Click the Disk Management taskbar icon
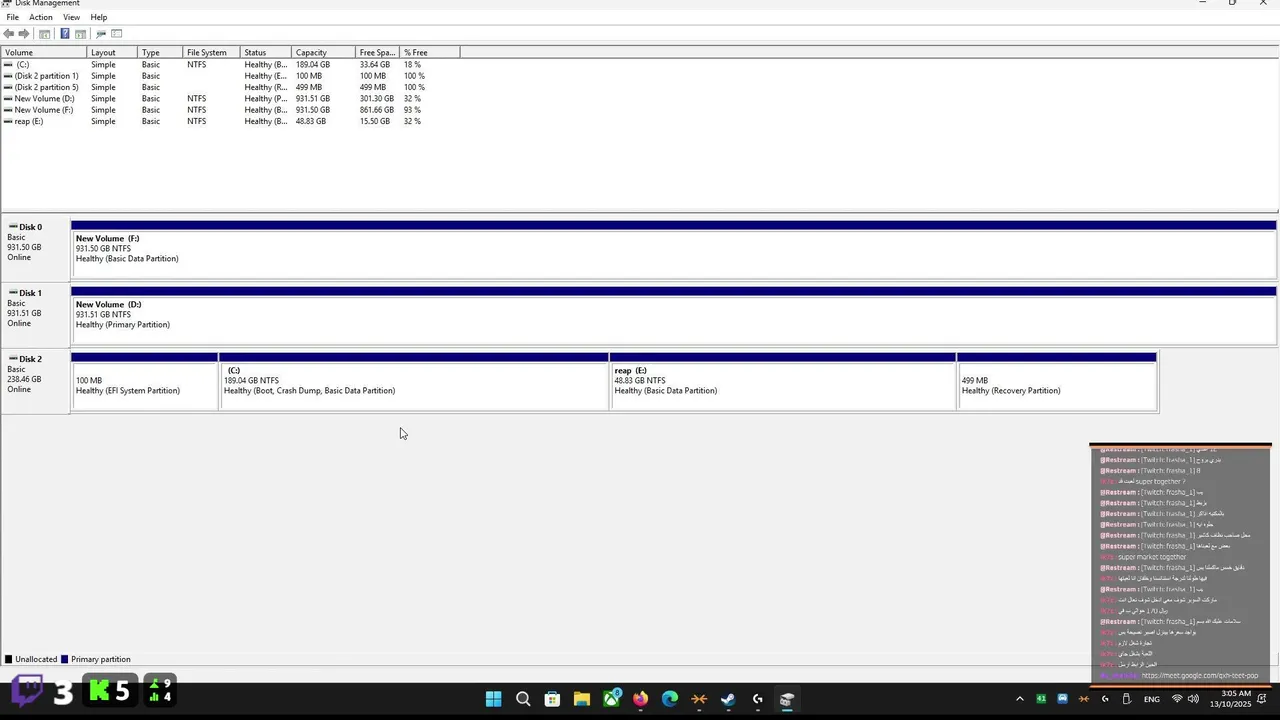 click(787, 699)
